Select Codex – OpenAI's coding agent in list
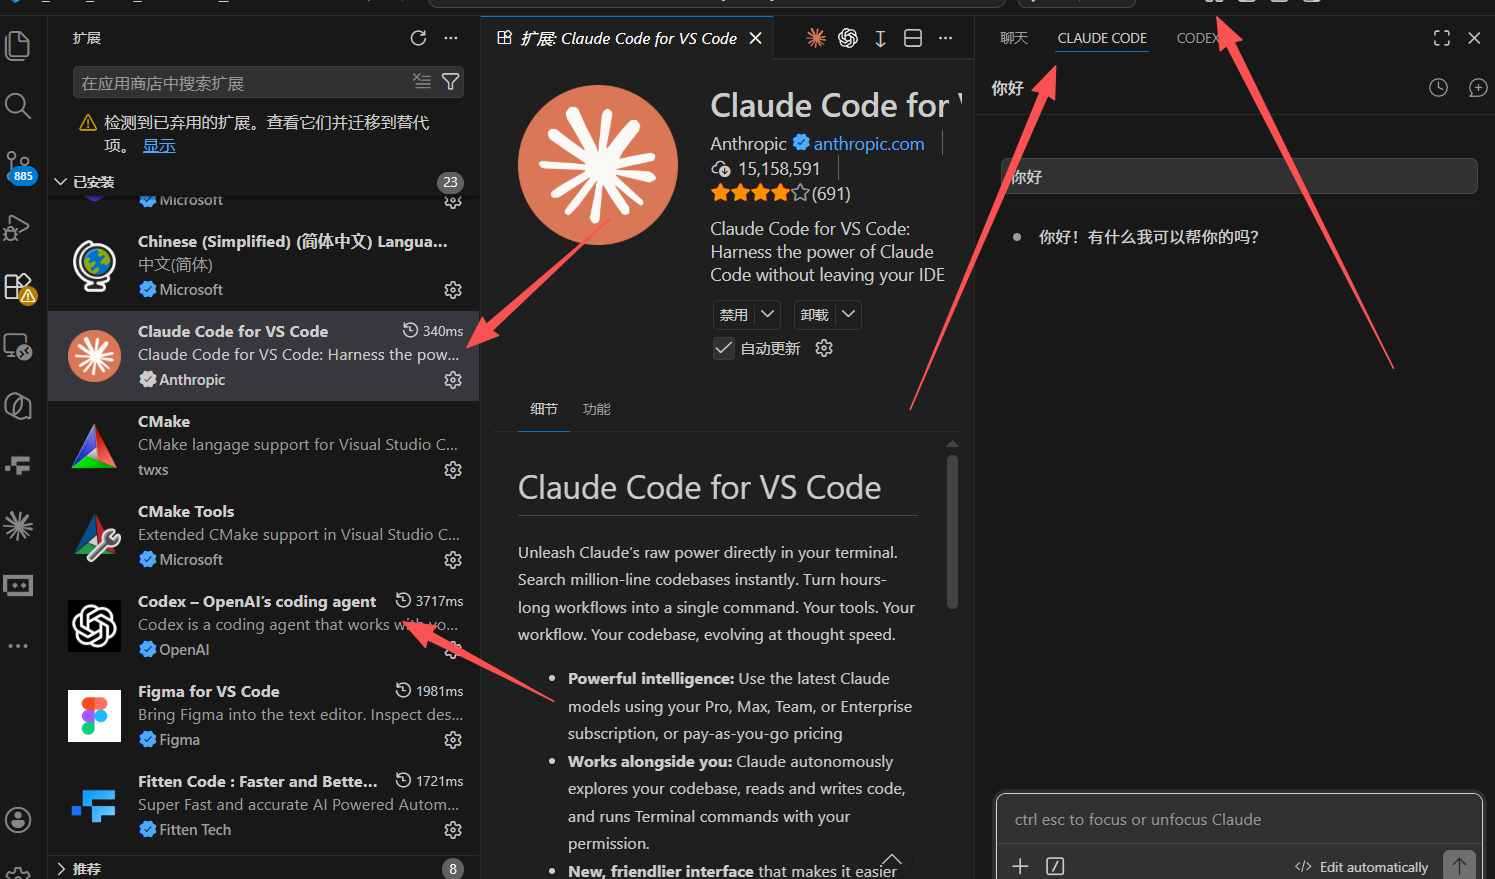This screenshot has width=1495, height=879. (264, 626)
